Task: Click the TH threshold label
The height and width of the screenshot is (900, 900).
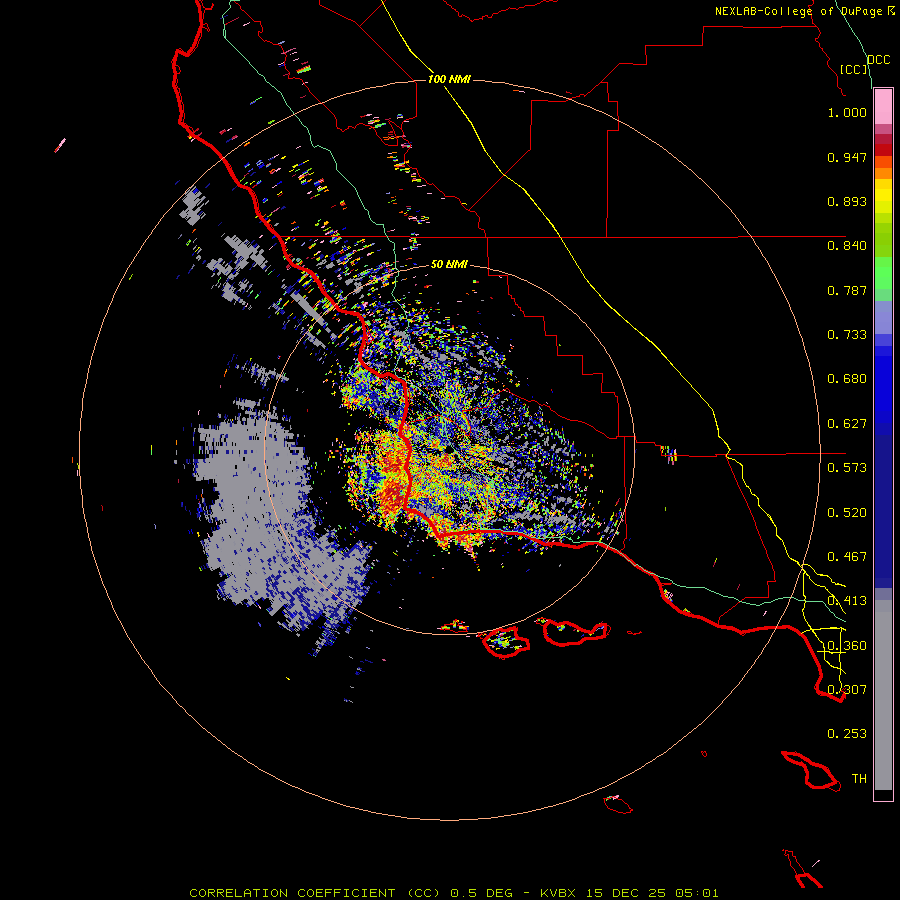Action: [x=859, y=779]
